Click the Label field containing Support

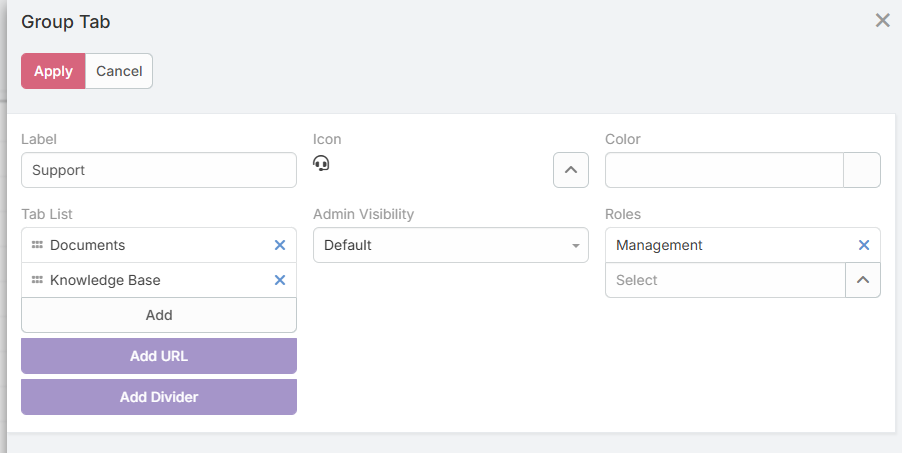[x=159, y=170]
